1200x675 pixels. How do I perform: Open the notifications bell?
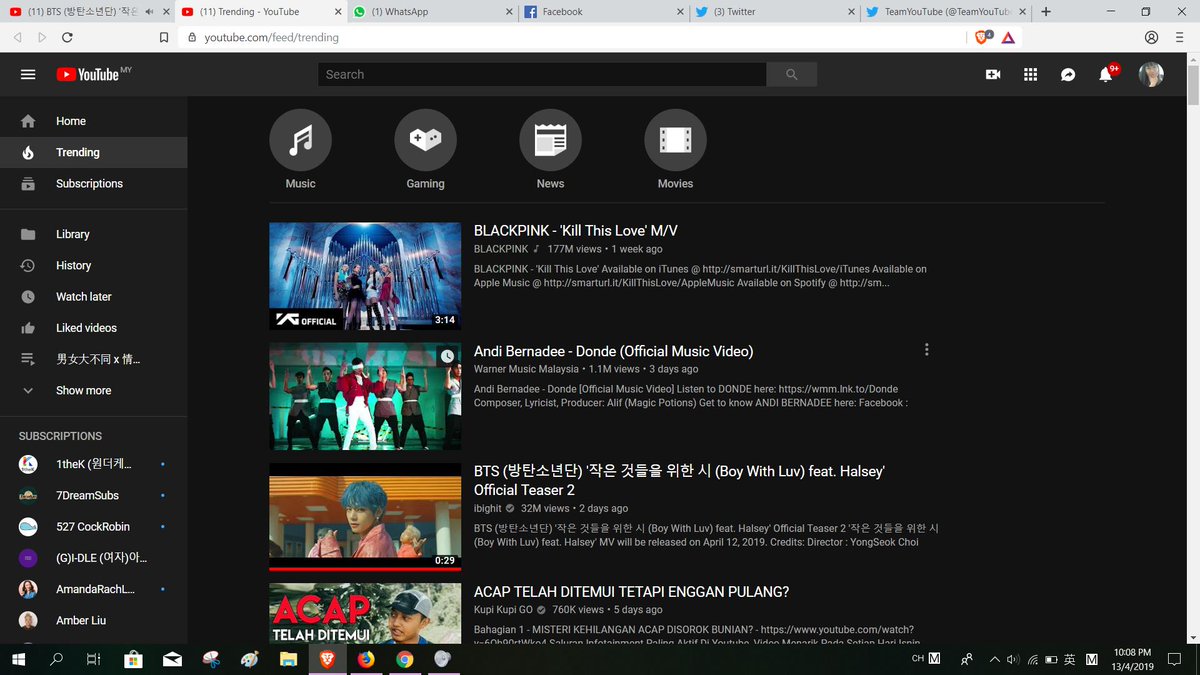[1106, 74]
